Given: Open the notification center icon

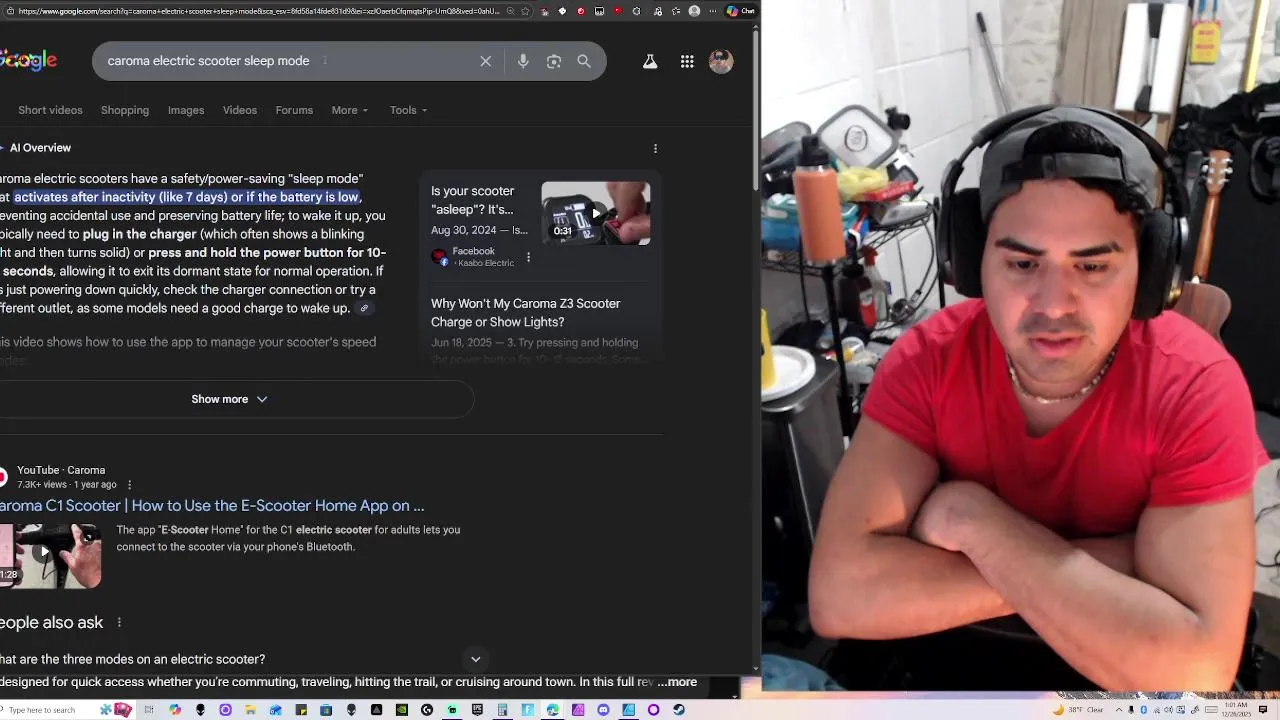Looking at the screenshot, I should point(1263,710).
